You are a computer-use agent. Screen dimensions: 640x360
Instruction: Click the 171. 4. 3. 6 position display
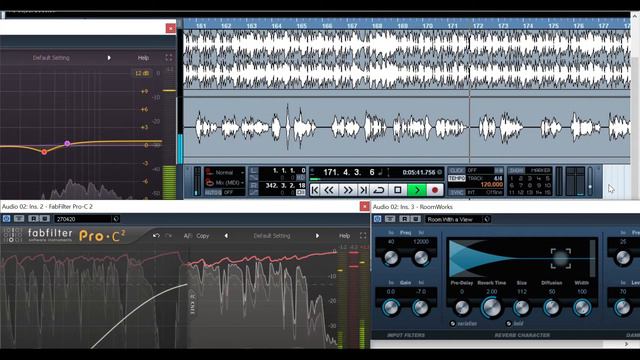pos(349,172)
